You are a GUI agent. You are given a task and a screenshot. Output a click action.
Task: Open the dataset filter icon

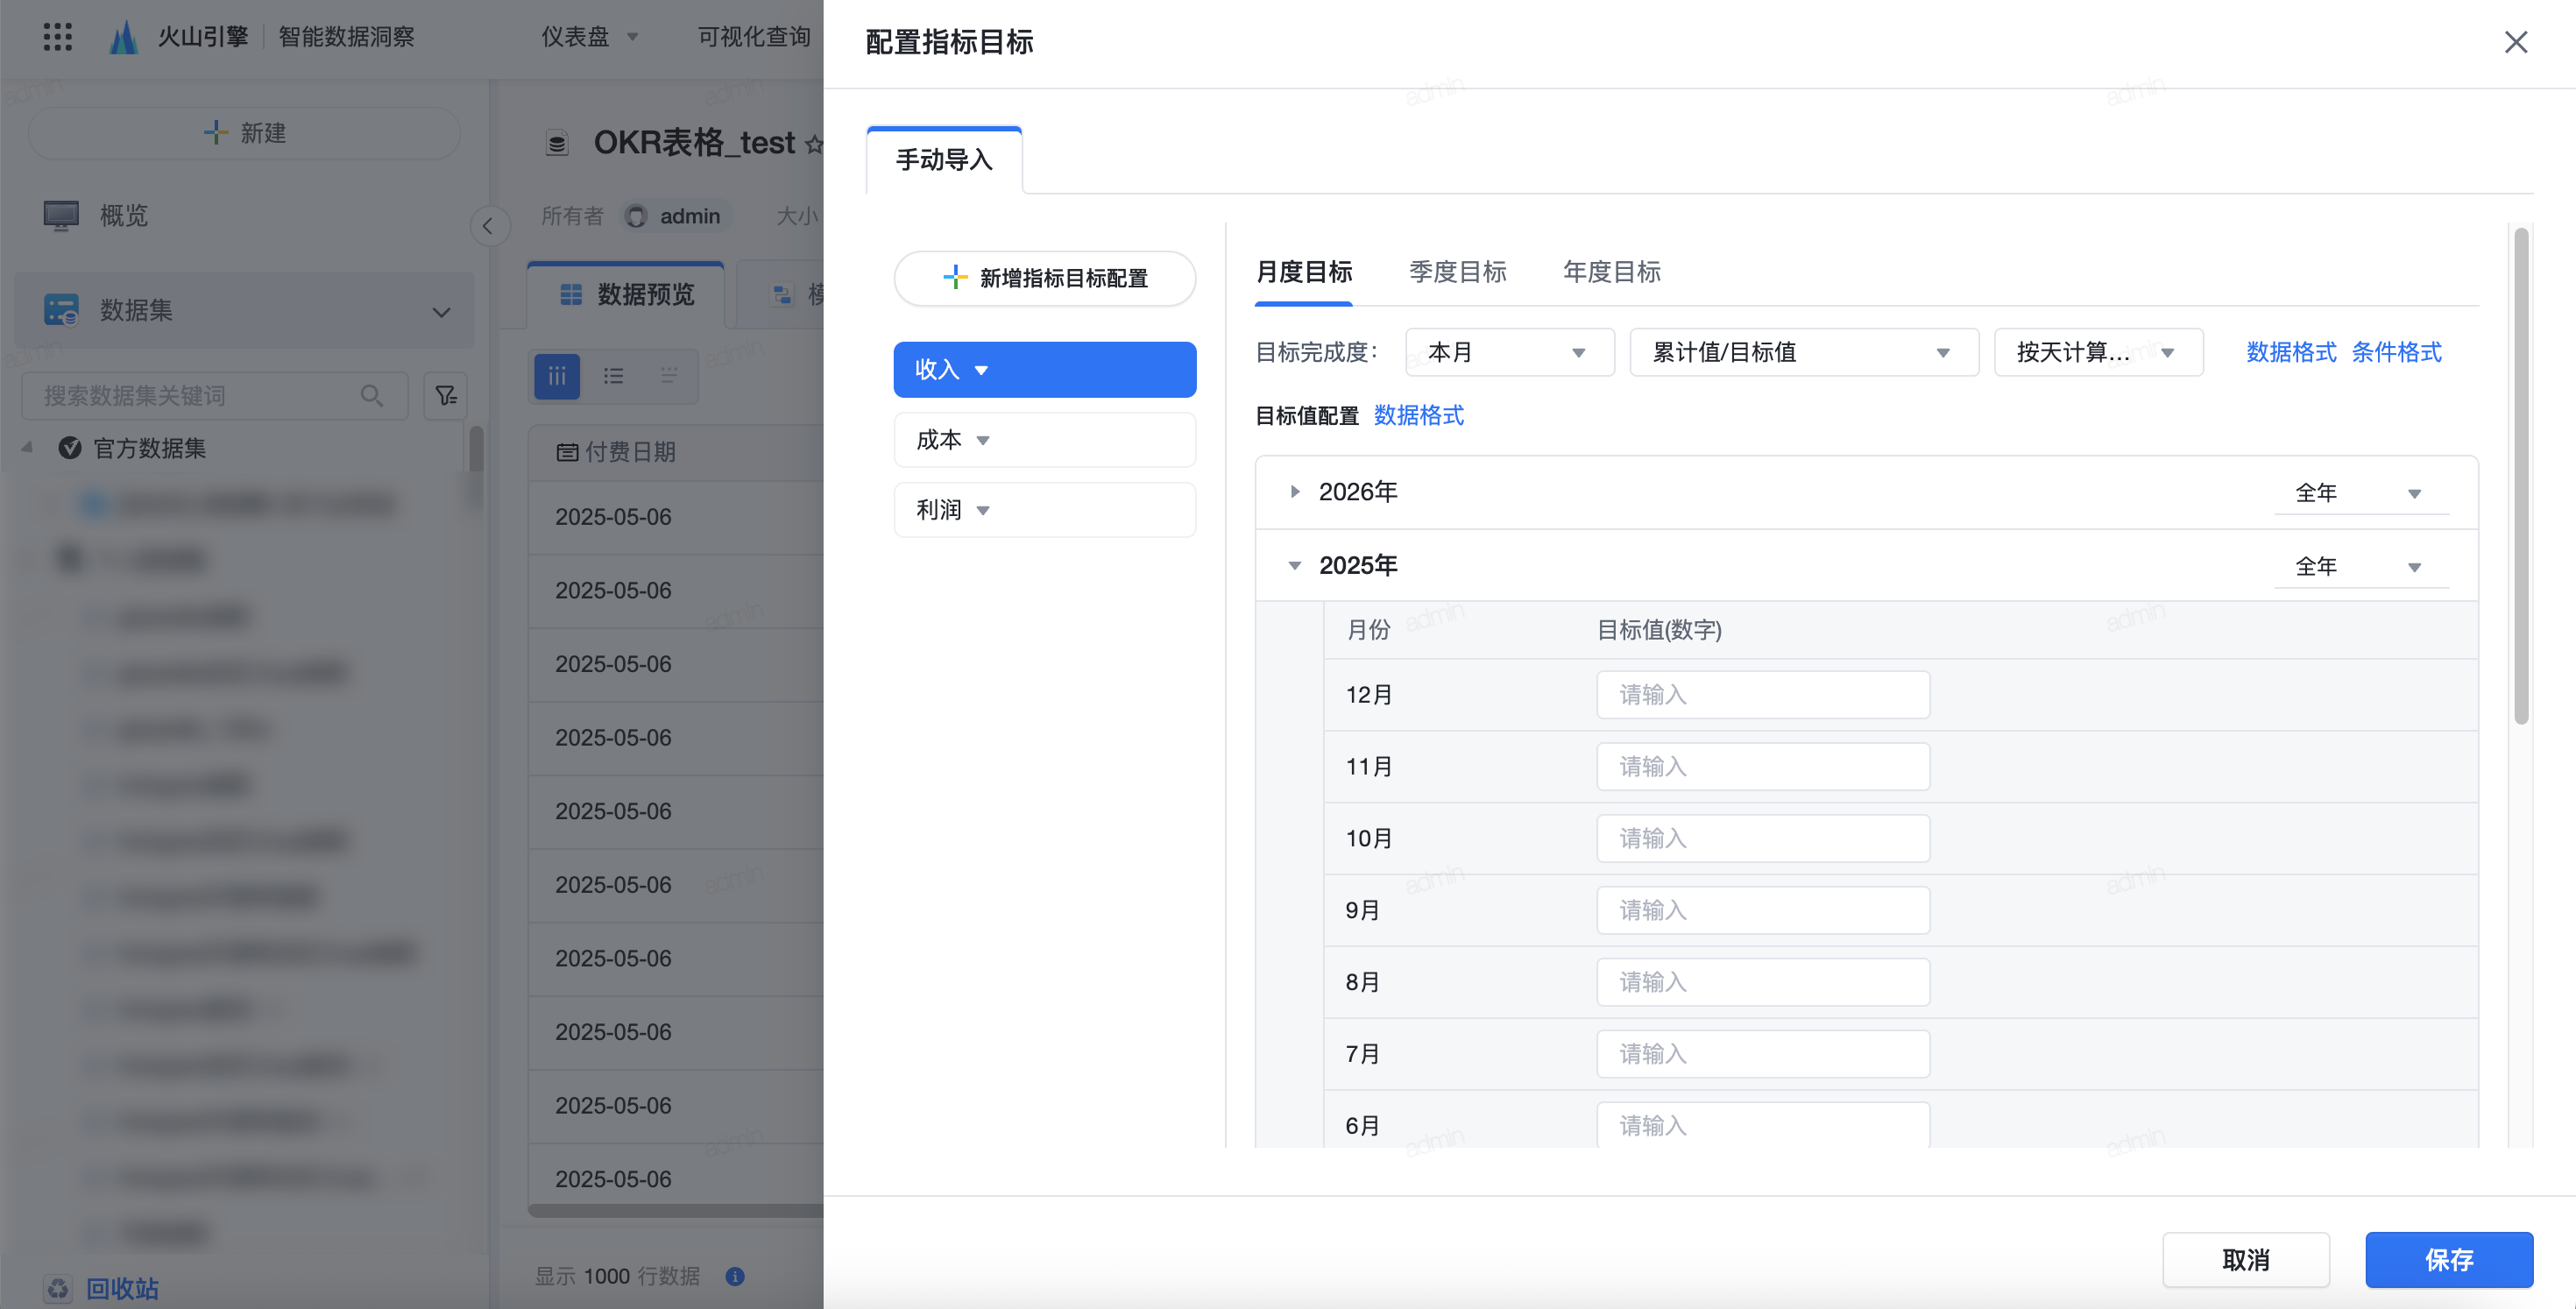pyautogui.click(x=446, y=395)
